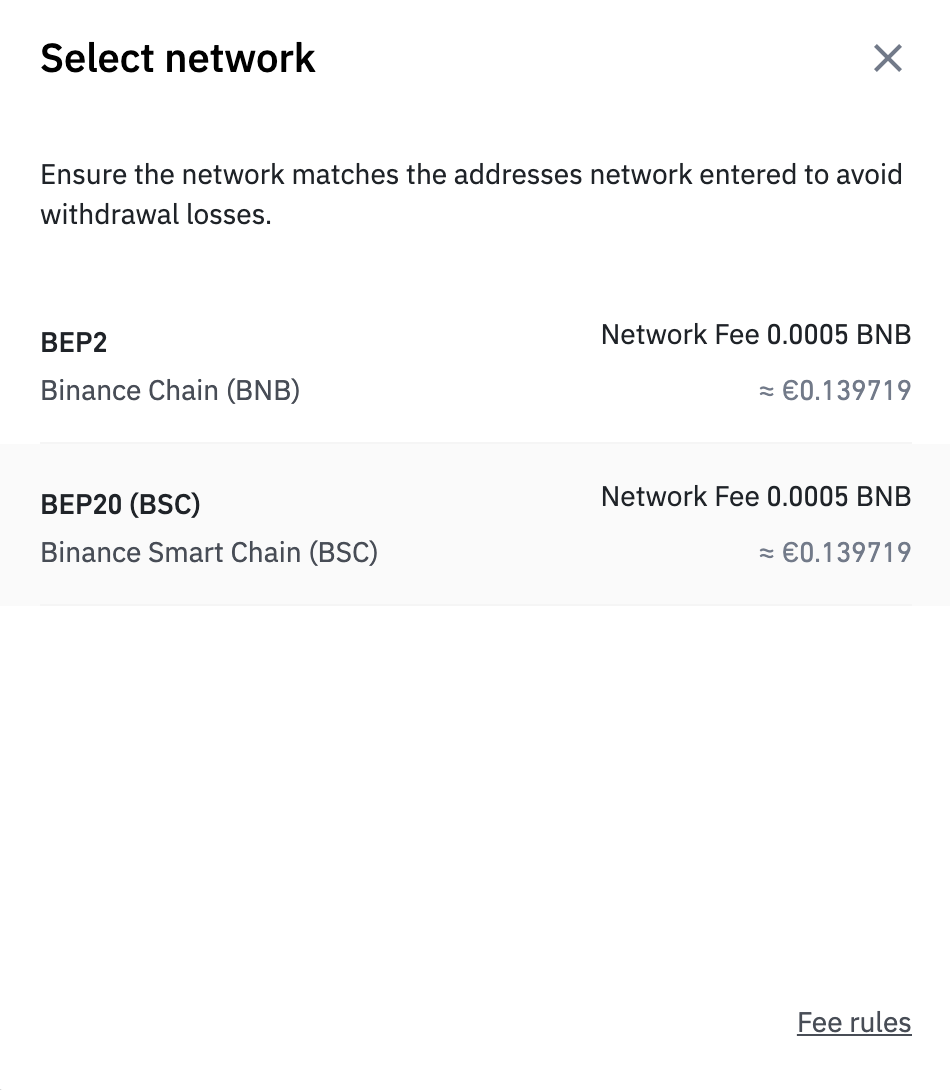Click Binance Smart Chain (BSC) description
Viewport: 950px width, 1090px height.
[x=209, y=552]
